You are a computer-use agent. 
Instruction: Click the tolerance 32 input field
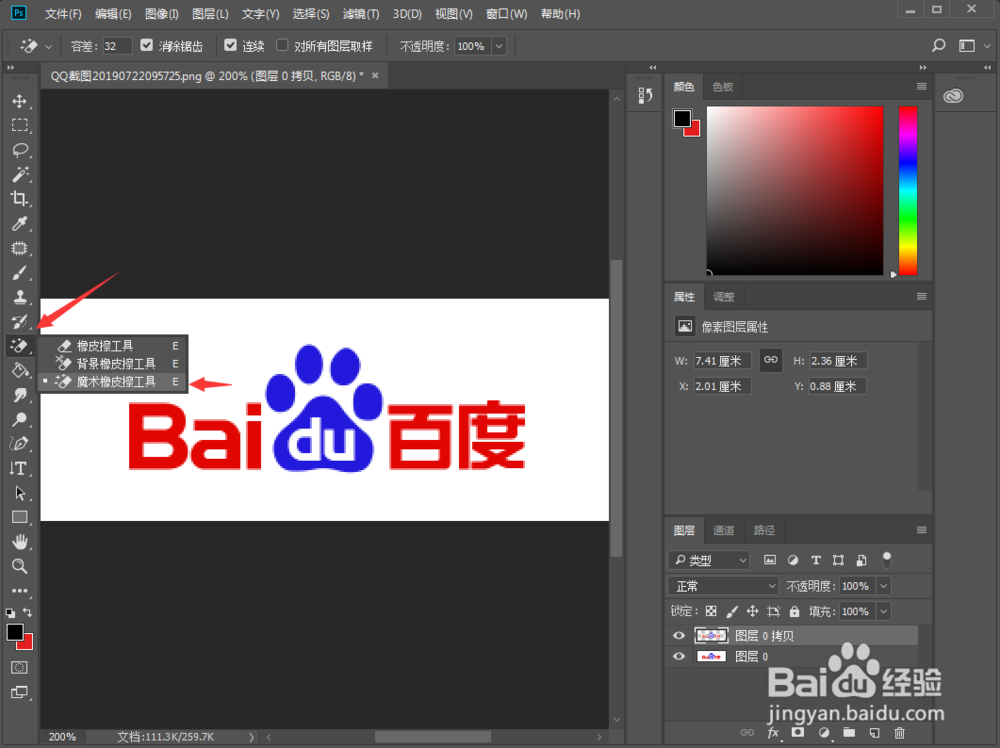coord(117,46)
